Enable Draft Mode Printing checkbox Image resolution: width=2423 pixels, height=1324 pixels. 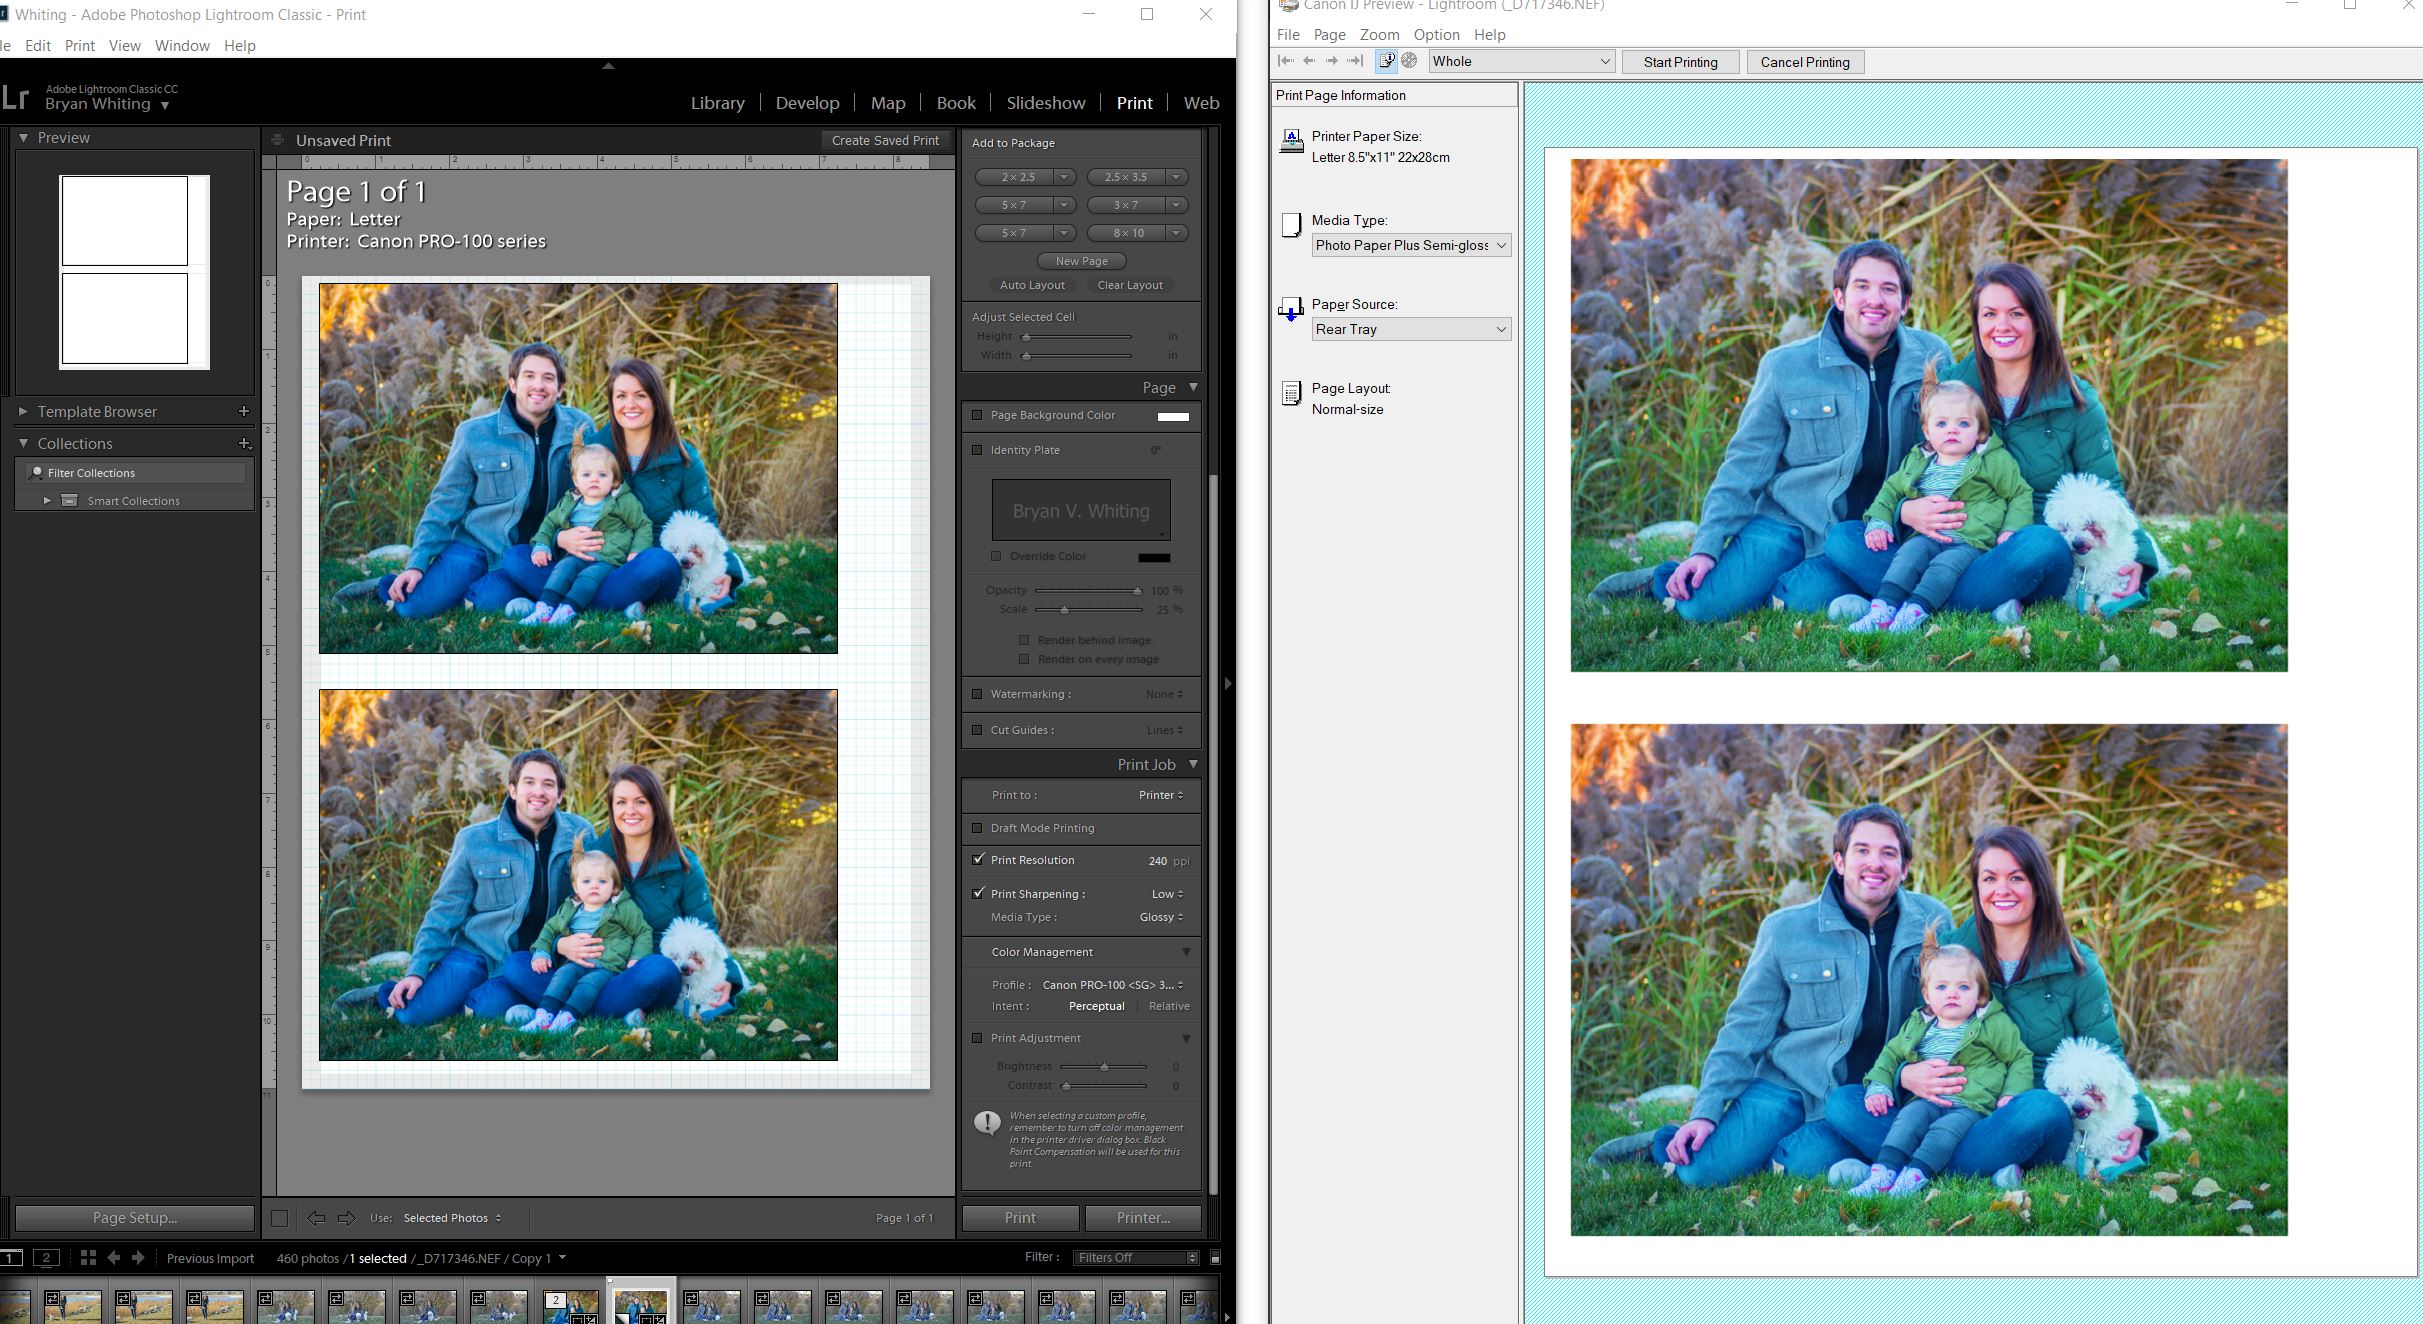coord(977,828)
